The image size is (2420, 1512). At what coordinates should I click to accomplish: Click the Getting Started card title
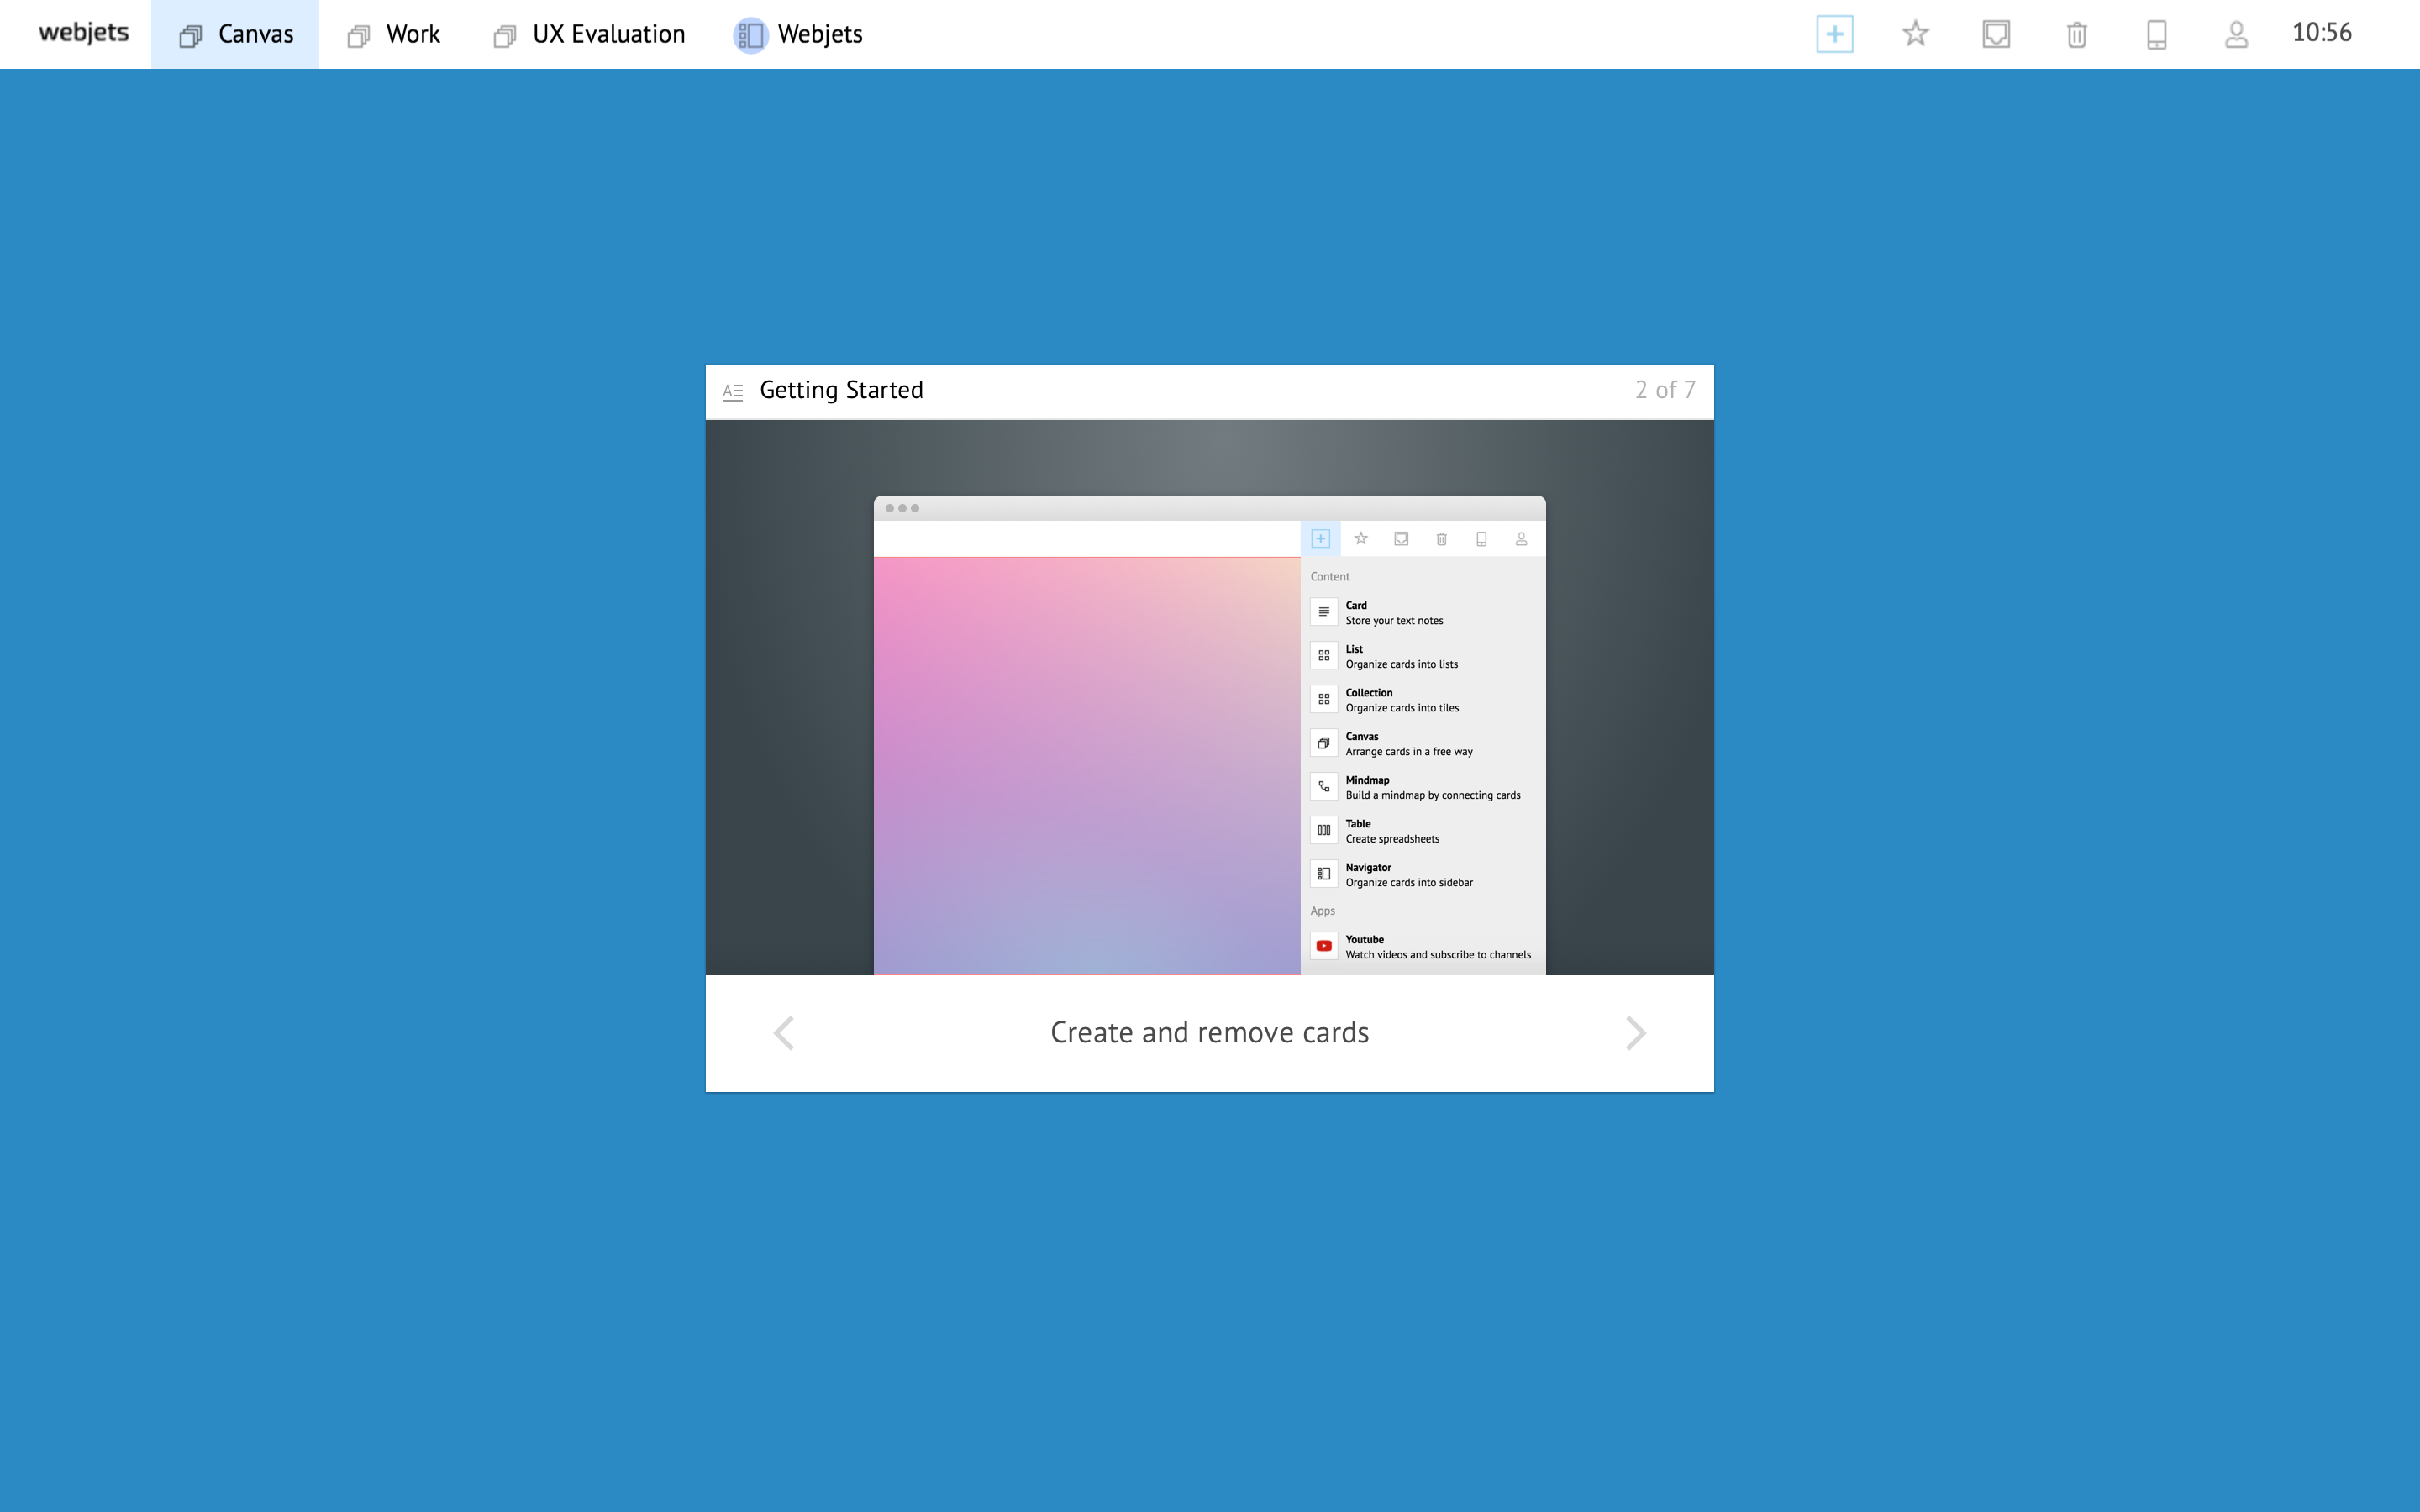pos(841,390)
